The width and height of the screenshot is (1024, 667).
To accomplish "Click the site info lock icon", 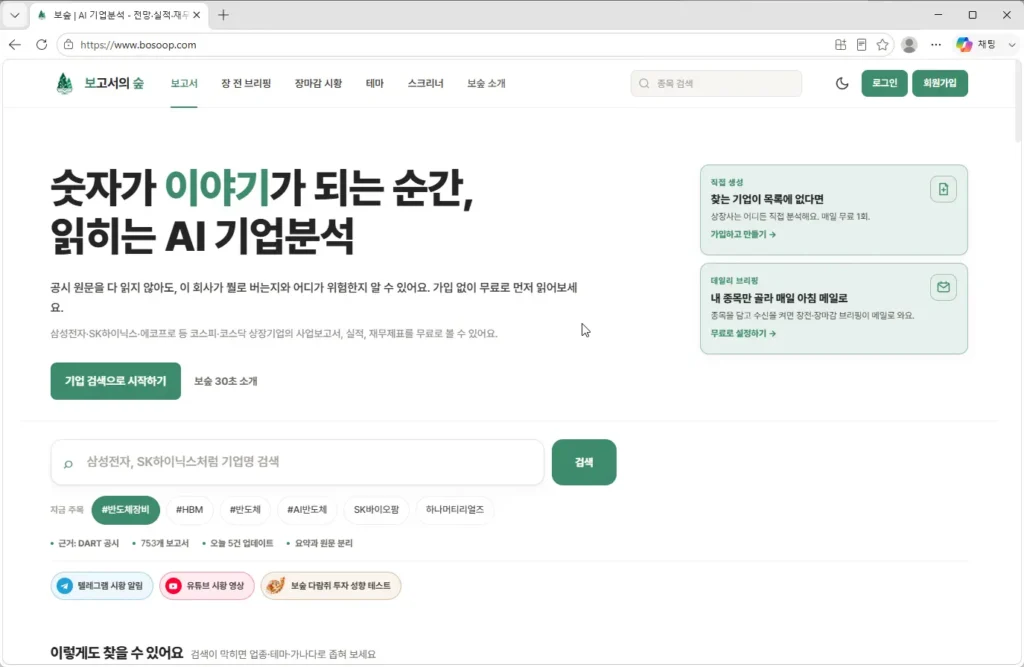I will [69, 44].
